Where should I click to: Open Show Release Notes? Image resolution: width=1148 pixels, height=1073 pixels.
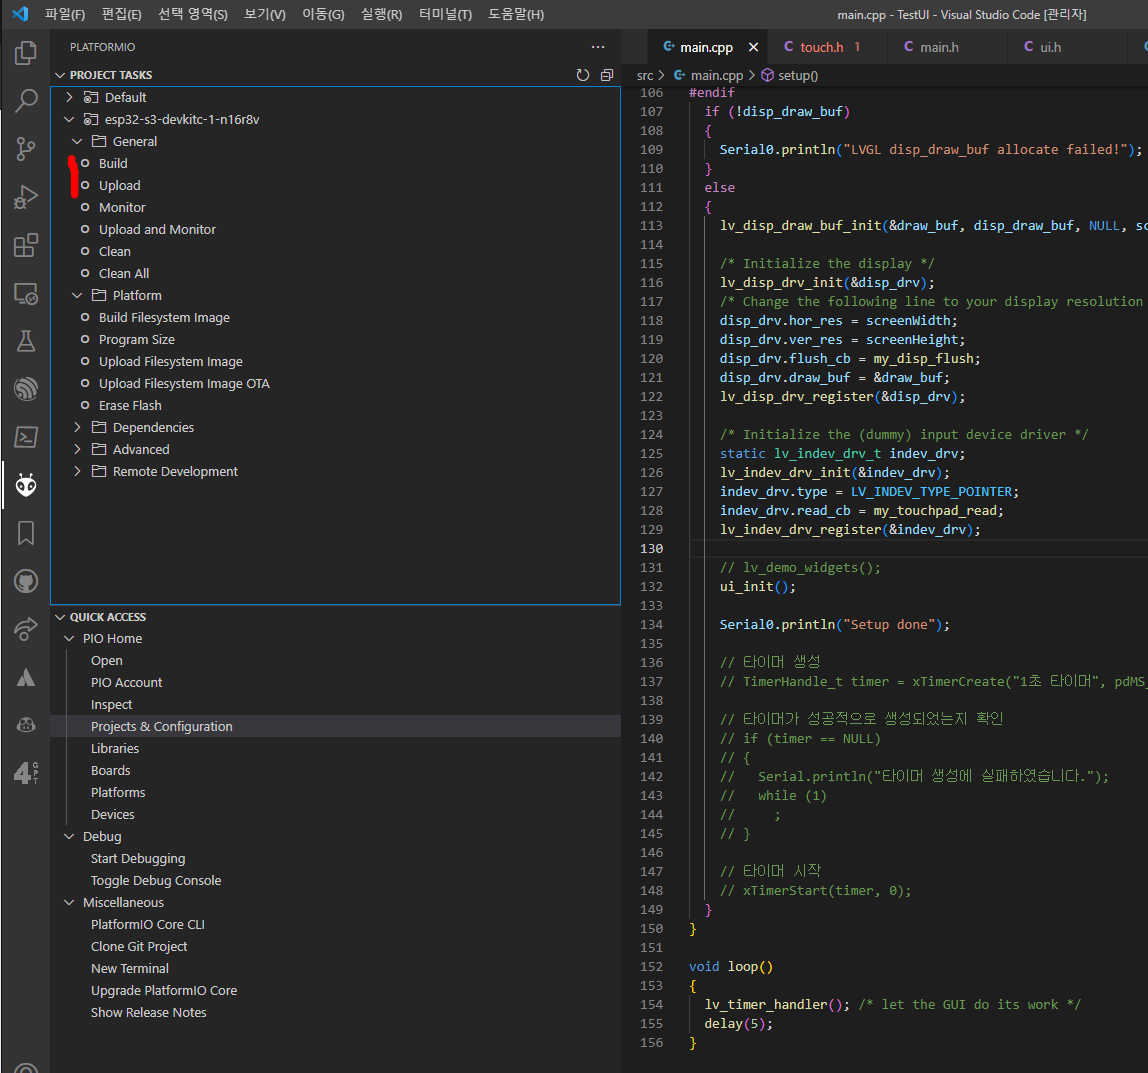(x=149, y=1012)
